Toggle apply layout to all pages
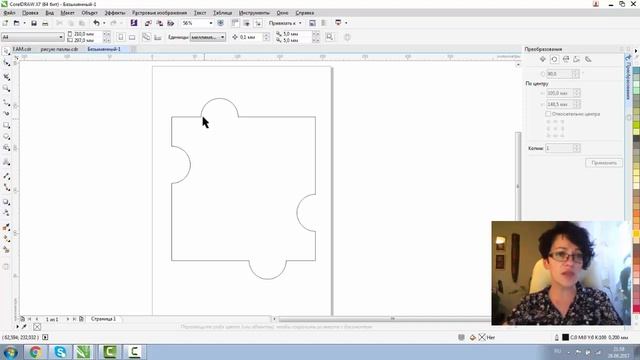 (146, 37)
